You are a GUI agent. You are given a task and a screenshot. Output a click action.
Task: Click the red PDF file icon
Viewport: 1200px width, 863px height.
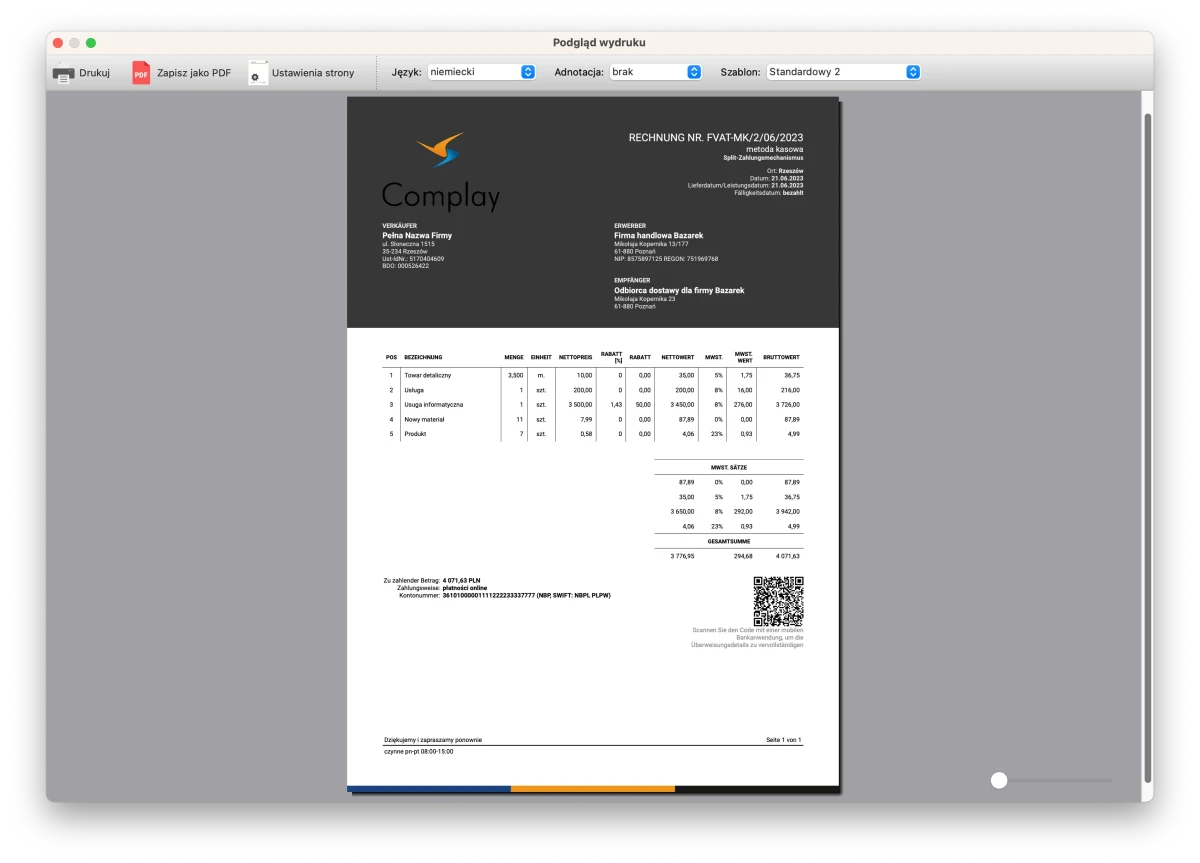(x=141, y=73)
